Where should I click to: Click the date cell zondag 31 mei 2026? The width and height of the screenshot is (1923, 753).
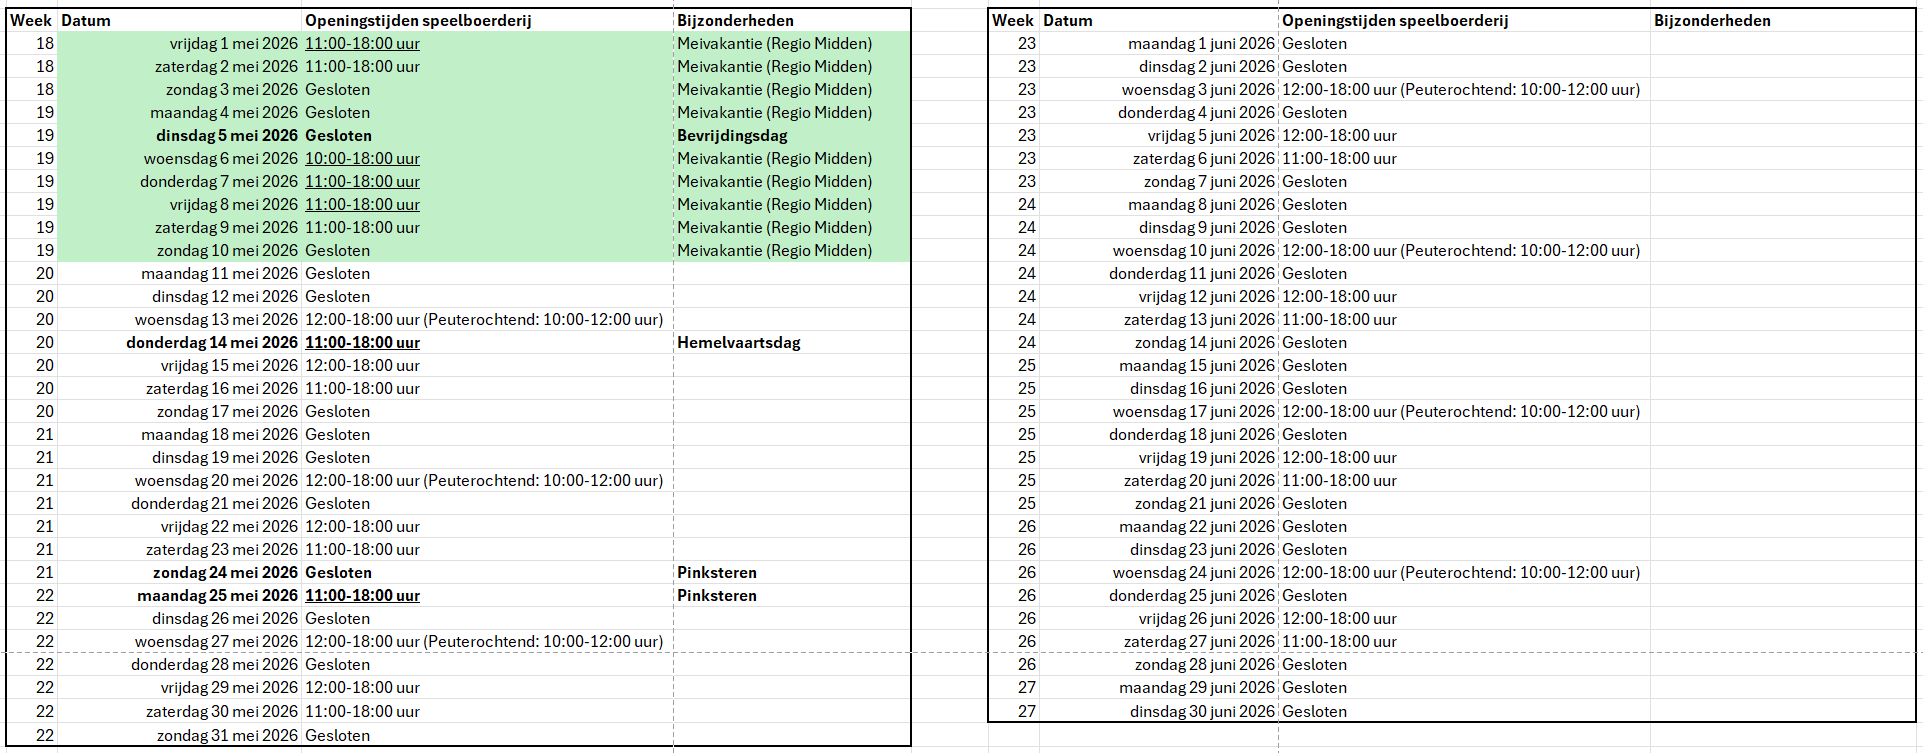[226, 736]
